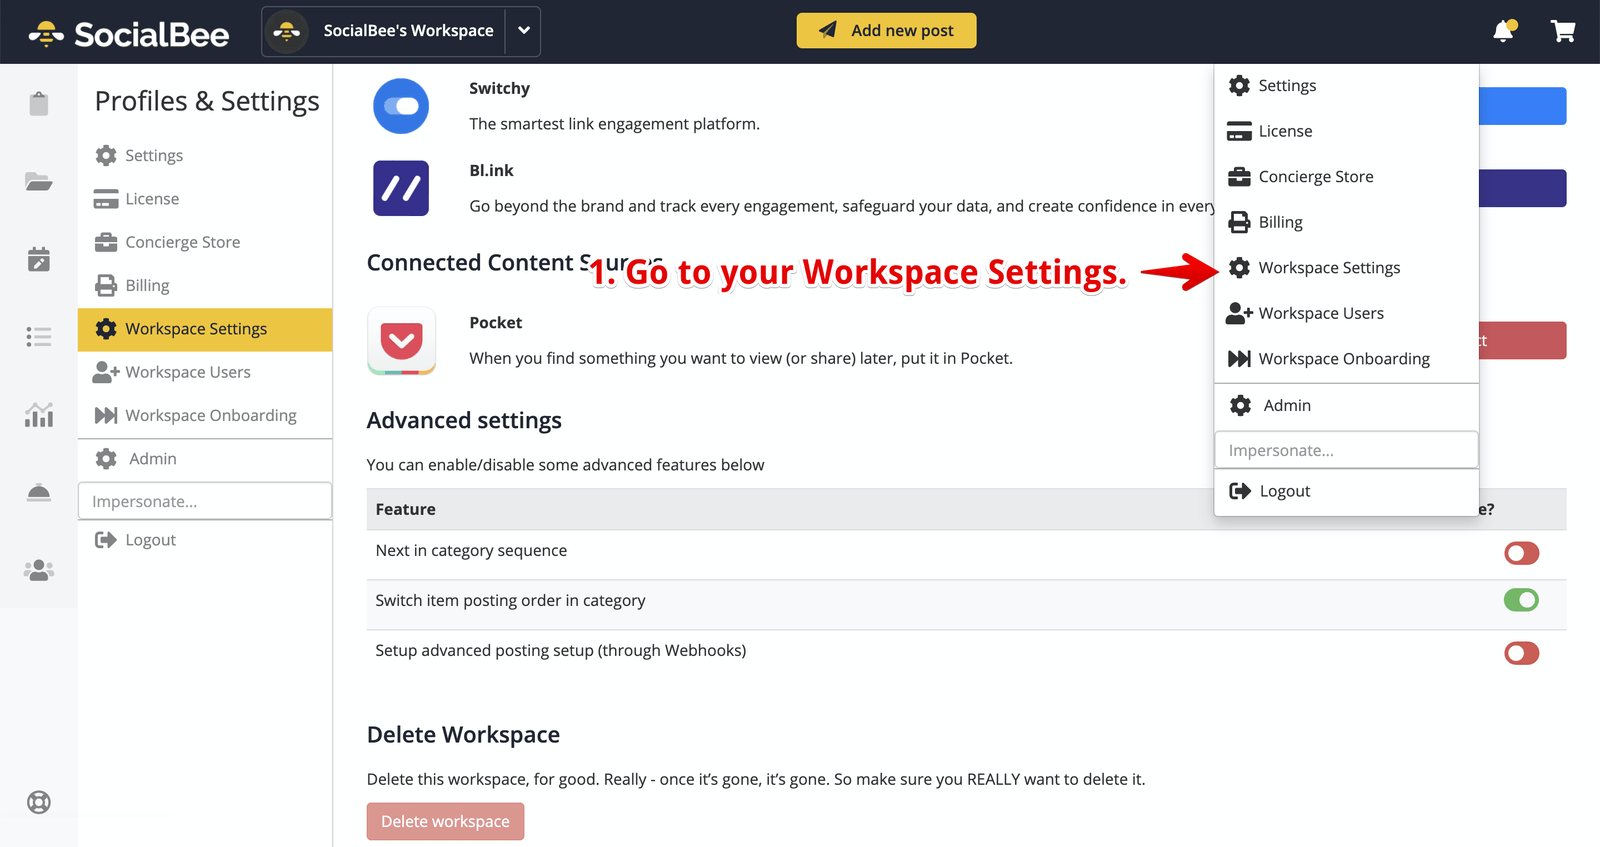The width and height of the screenshot is (1600, 847).
Task: Click the SocialBee logo
Action: click(129, 34)
